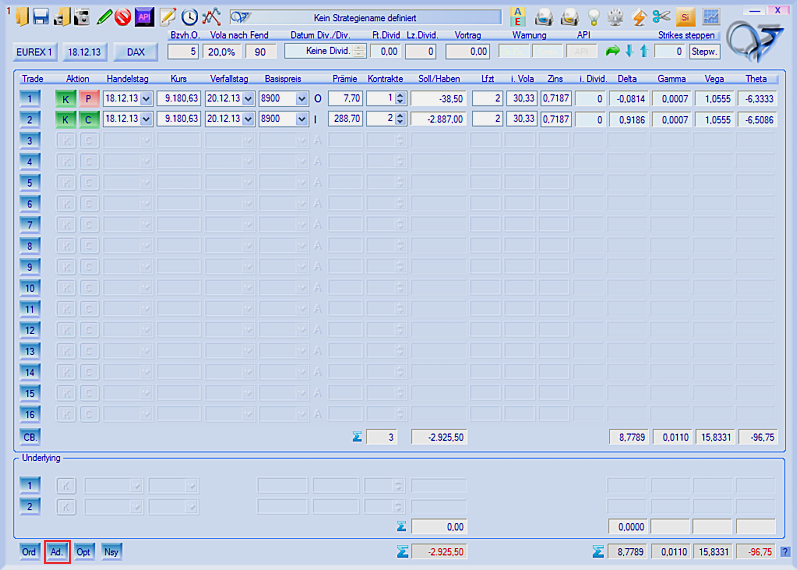Click the blue question mark help icon

[785, 552]
